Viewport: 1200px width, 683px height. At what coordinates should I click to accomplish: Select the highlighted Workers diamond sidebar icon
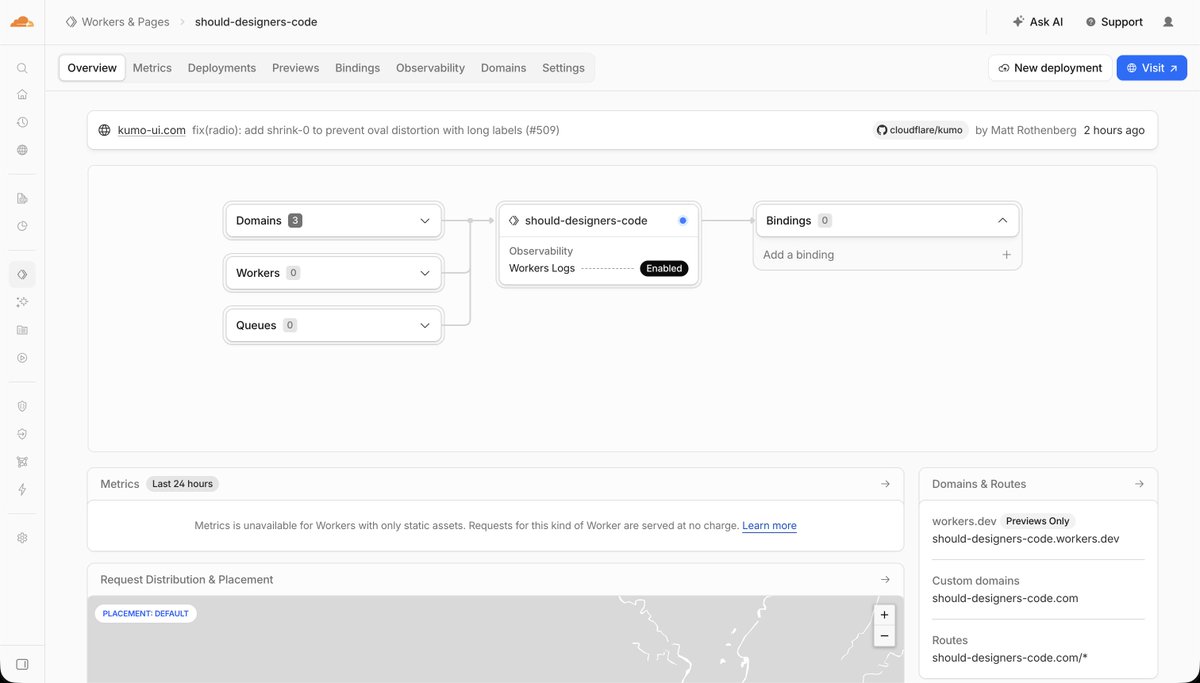click(22, 274)
